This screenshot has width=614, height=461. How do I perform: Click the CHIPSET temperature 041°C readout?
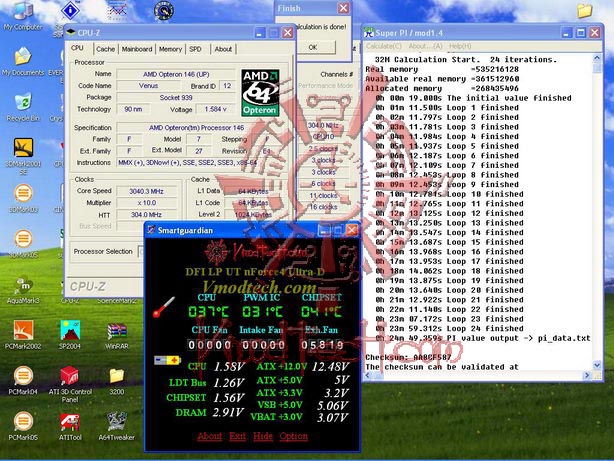coord(321,312)
